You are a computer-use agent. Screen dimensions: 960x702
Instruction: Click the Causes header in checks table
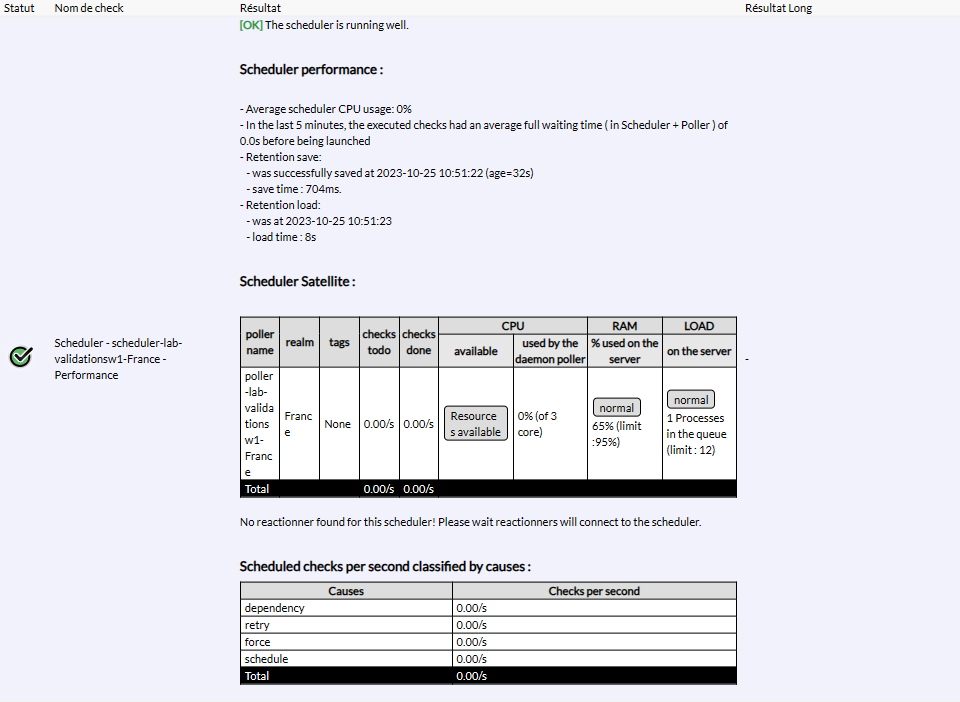[x=346, y=591]
